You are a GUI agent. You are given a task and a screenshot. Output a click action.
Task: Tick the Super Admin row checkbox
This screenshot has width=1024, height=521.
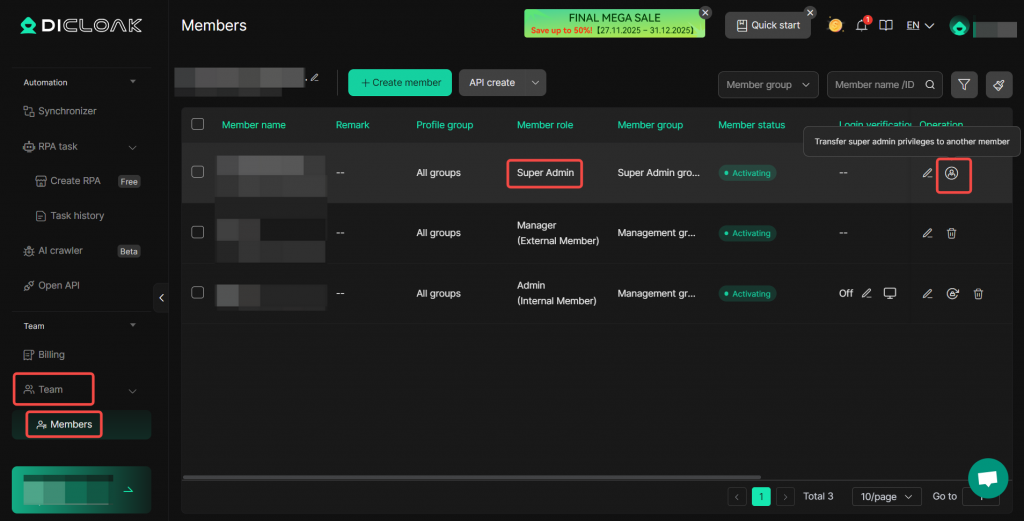point(197,172)
